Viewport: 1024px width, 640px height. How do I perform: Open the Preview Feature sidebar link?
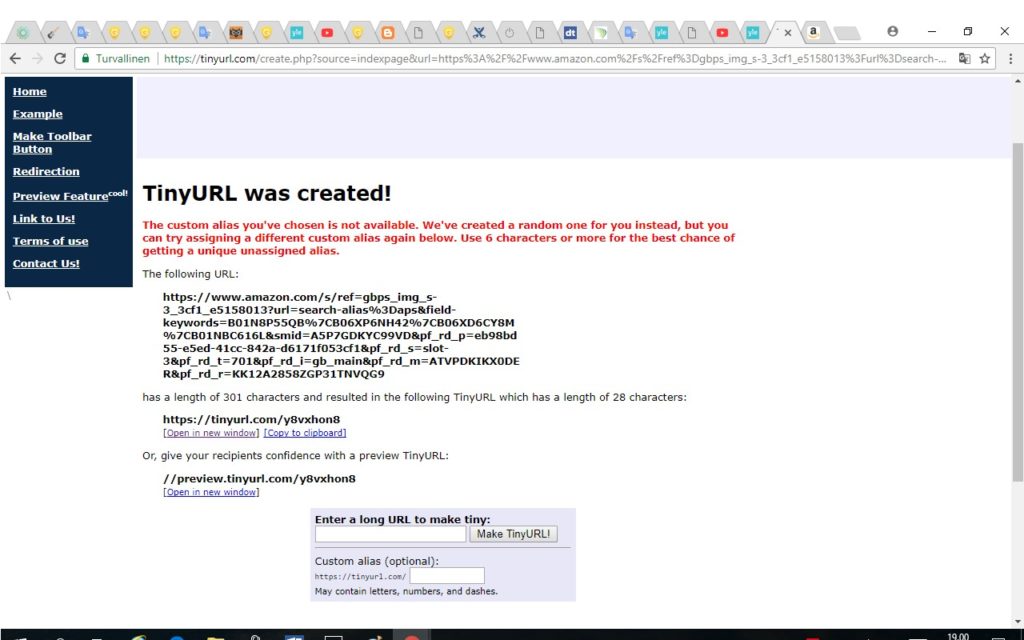(60, 197)
